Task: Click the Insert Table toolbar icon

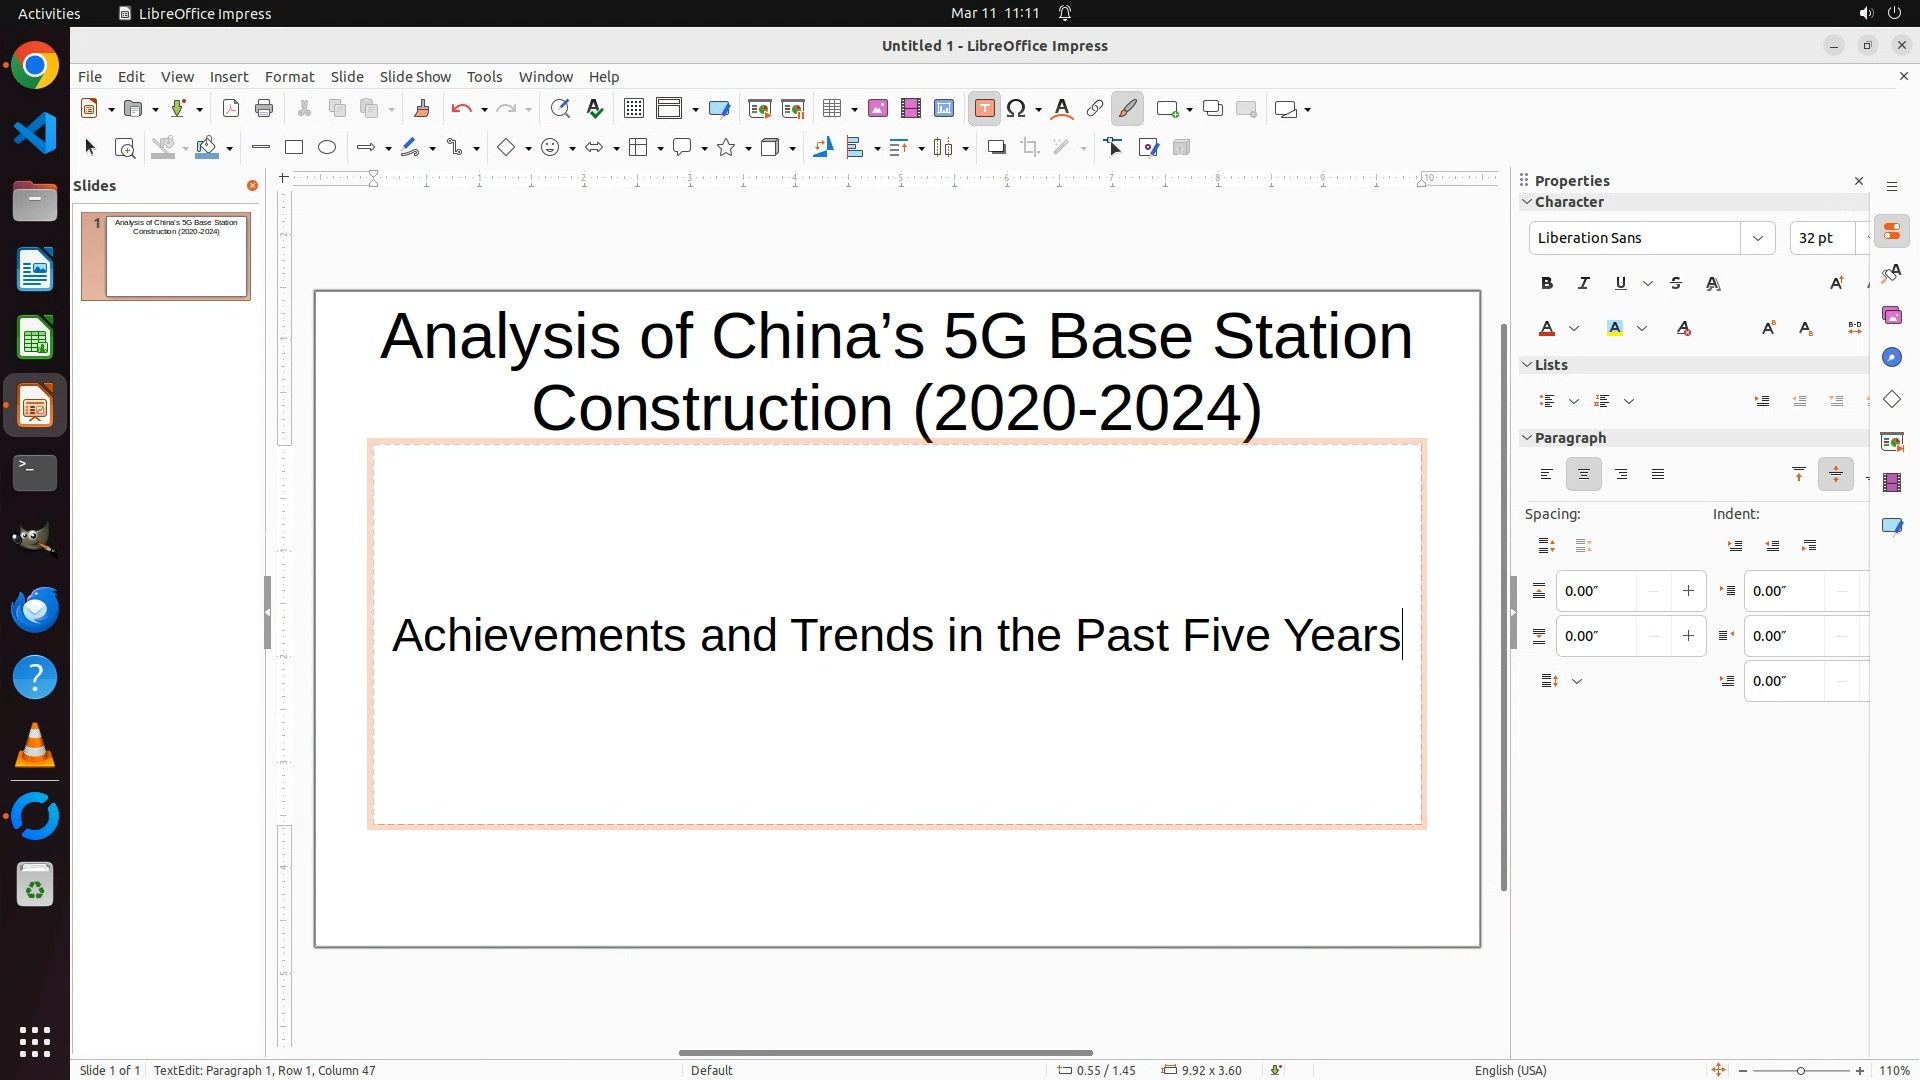Action: point(831,109)
